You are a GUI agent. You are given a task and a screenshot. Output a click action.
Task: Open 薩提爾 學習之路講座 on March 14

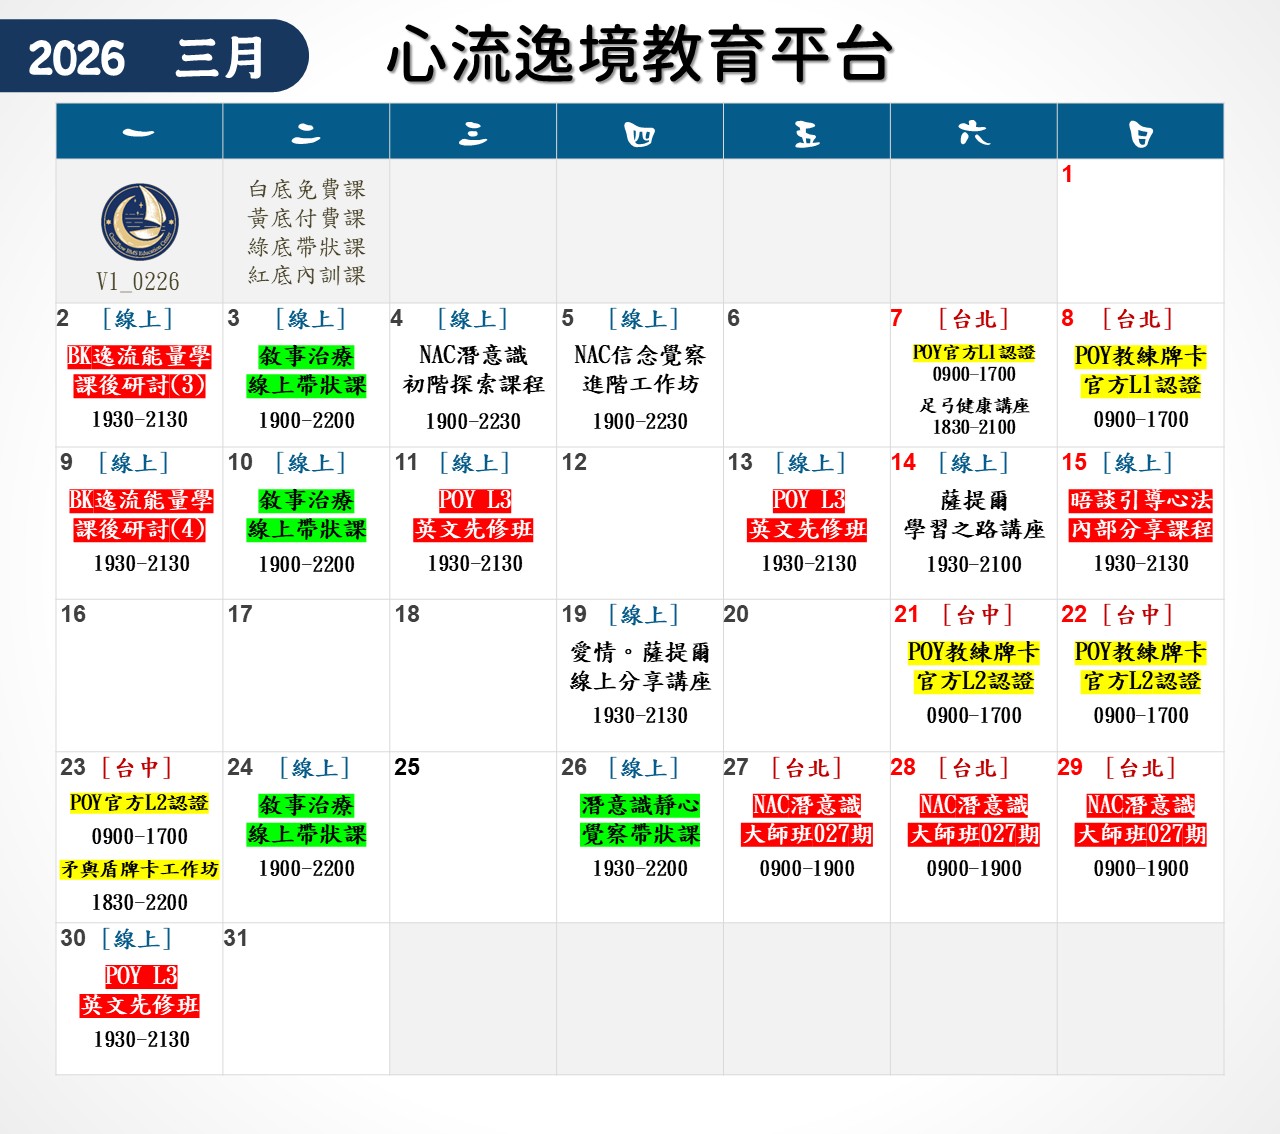(974, 515)
